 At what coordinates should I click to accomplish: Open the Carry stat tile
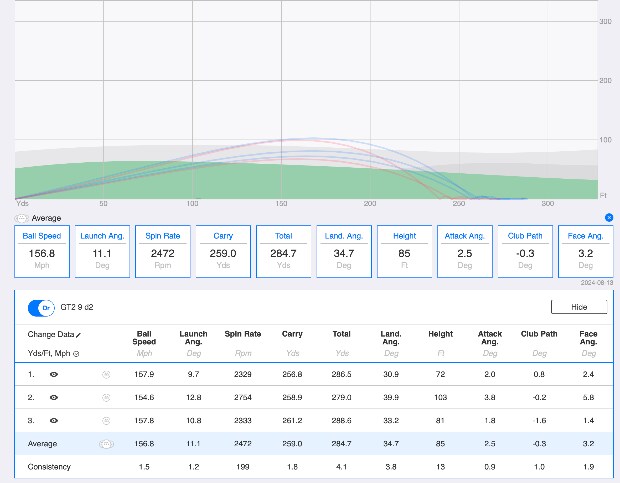click(223, 251)
